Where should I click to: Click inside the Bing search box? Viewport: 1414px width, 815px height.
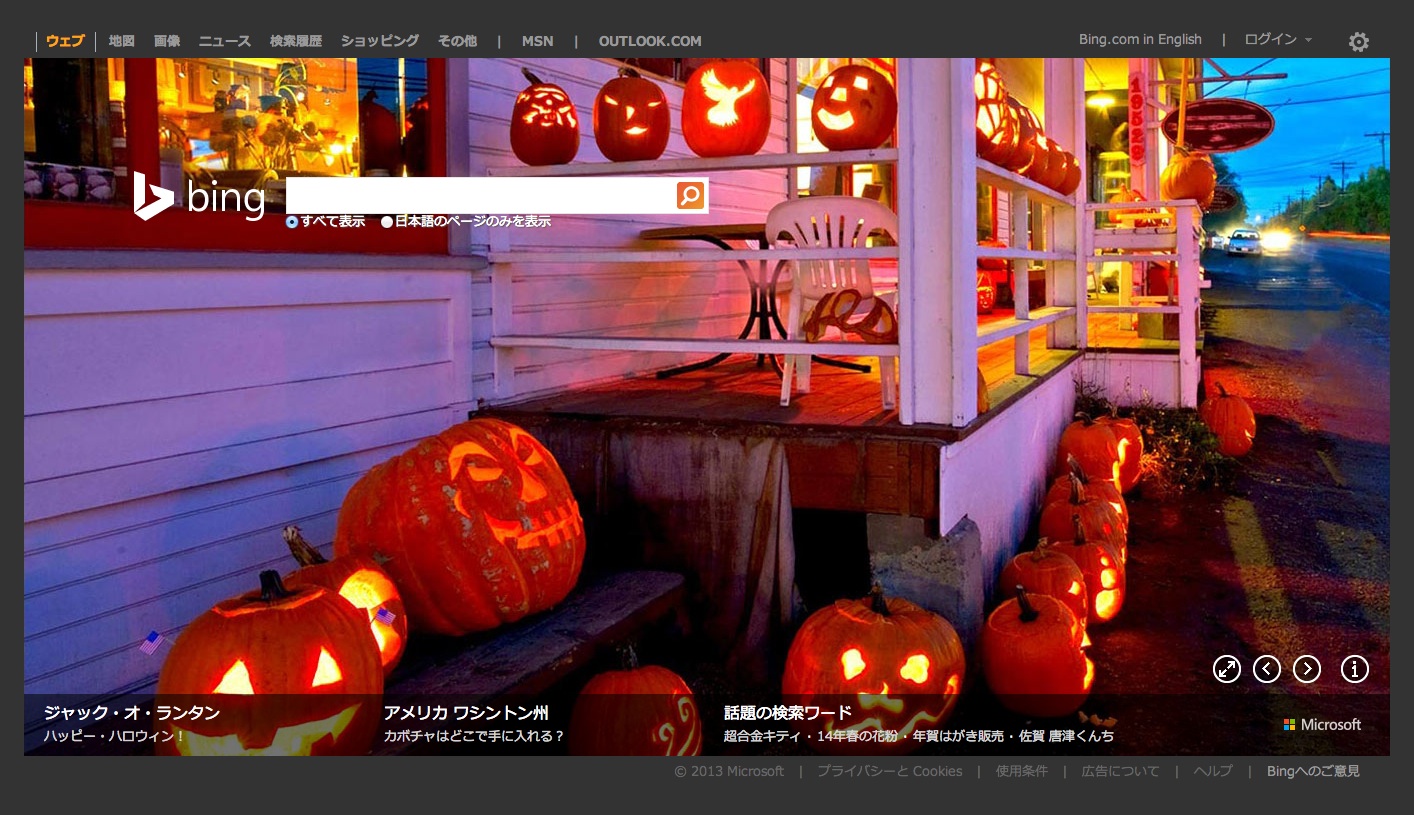[x=480, y=195]
